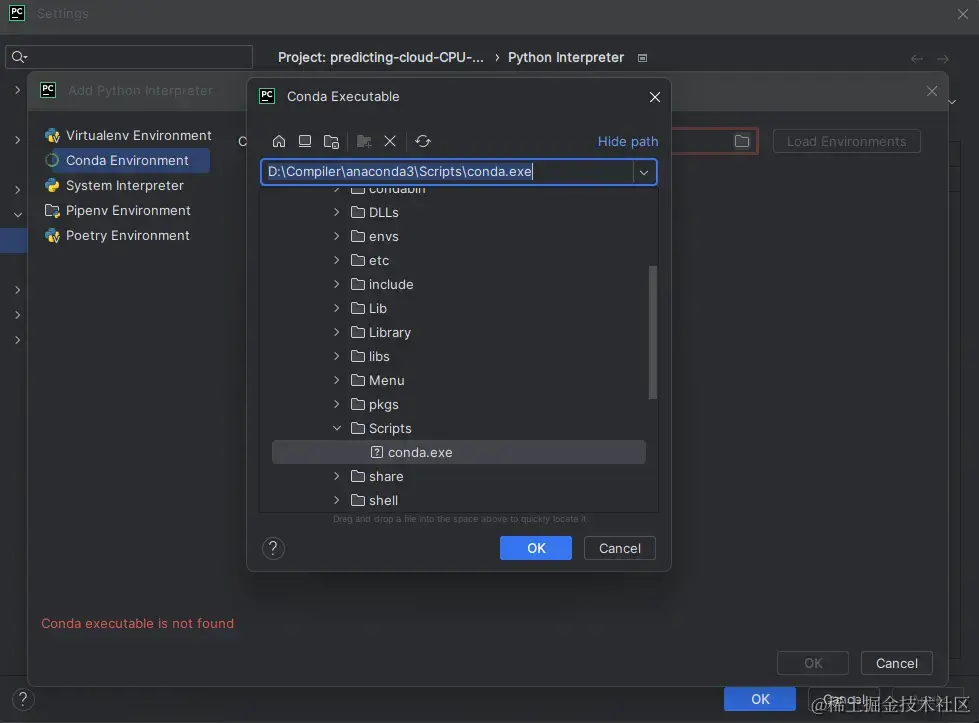The height and width of the screenshot is (723, 979).
Task: Click the Load Environments button
Action: click(846, 141)
